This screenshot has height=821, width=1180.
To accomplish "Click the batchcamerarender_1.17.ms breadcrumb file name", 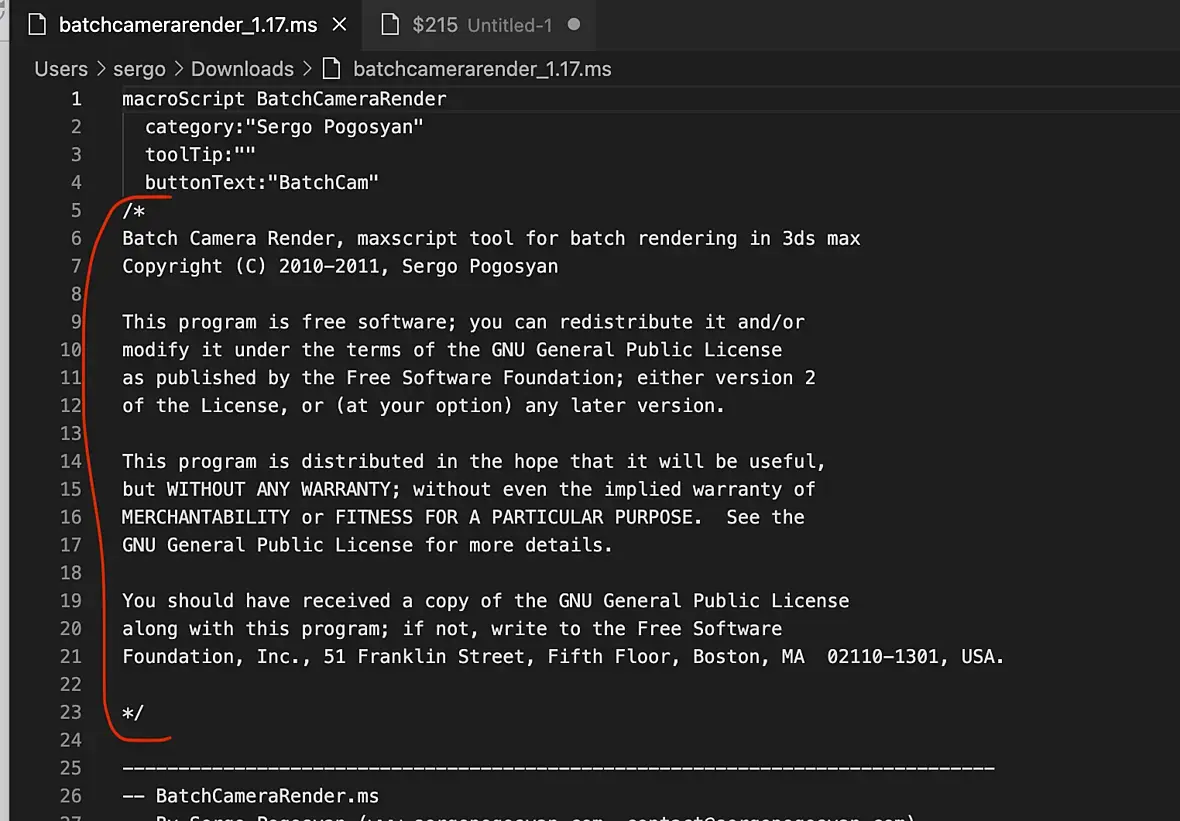I will 482,69.
